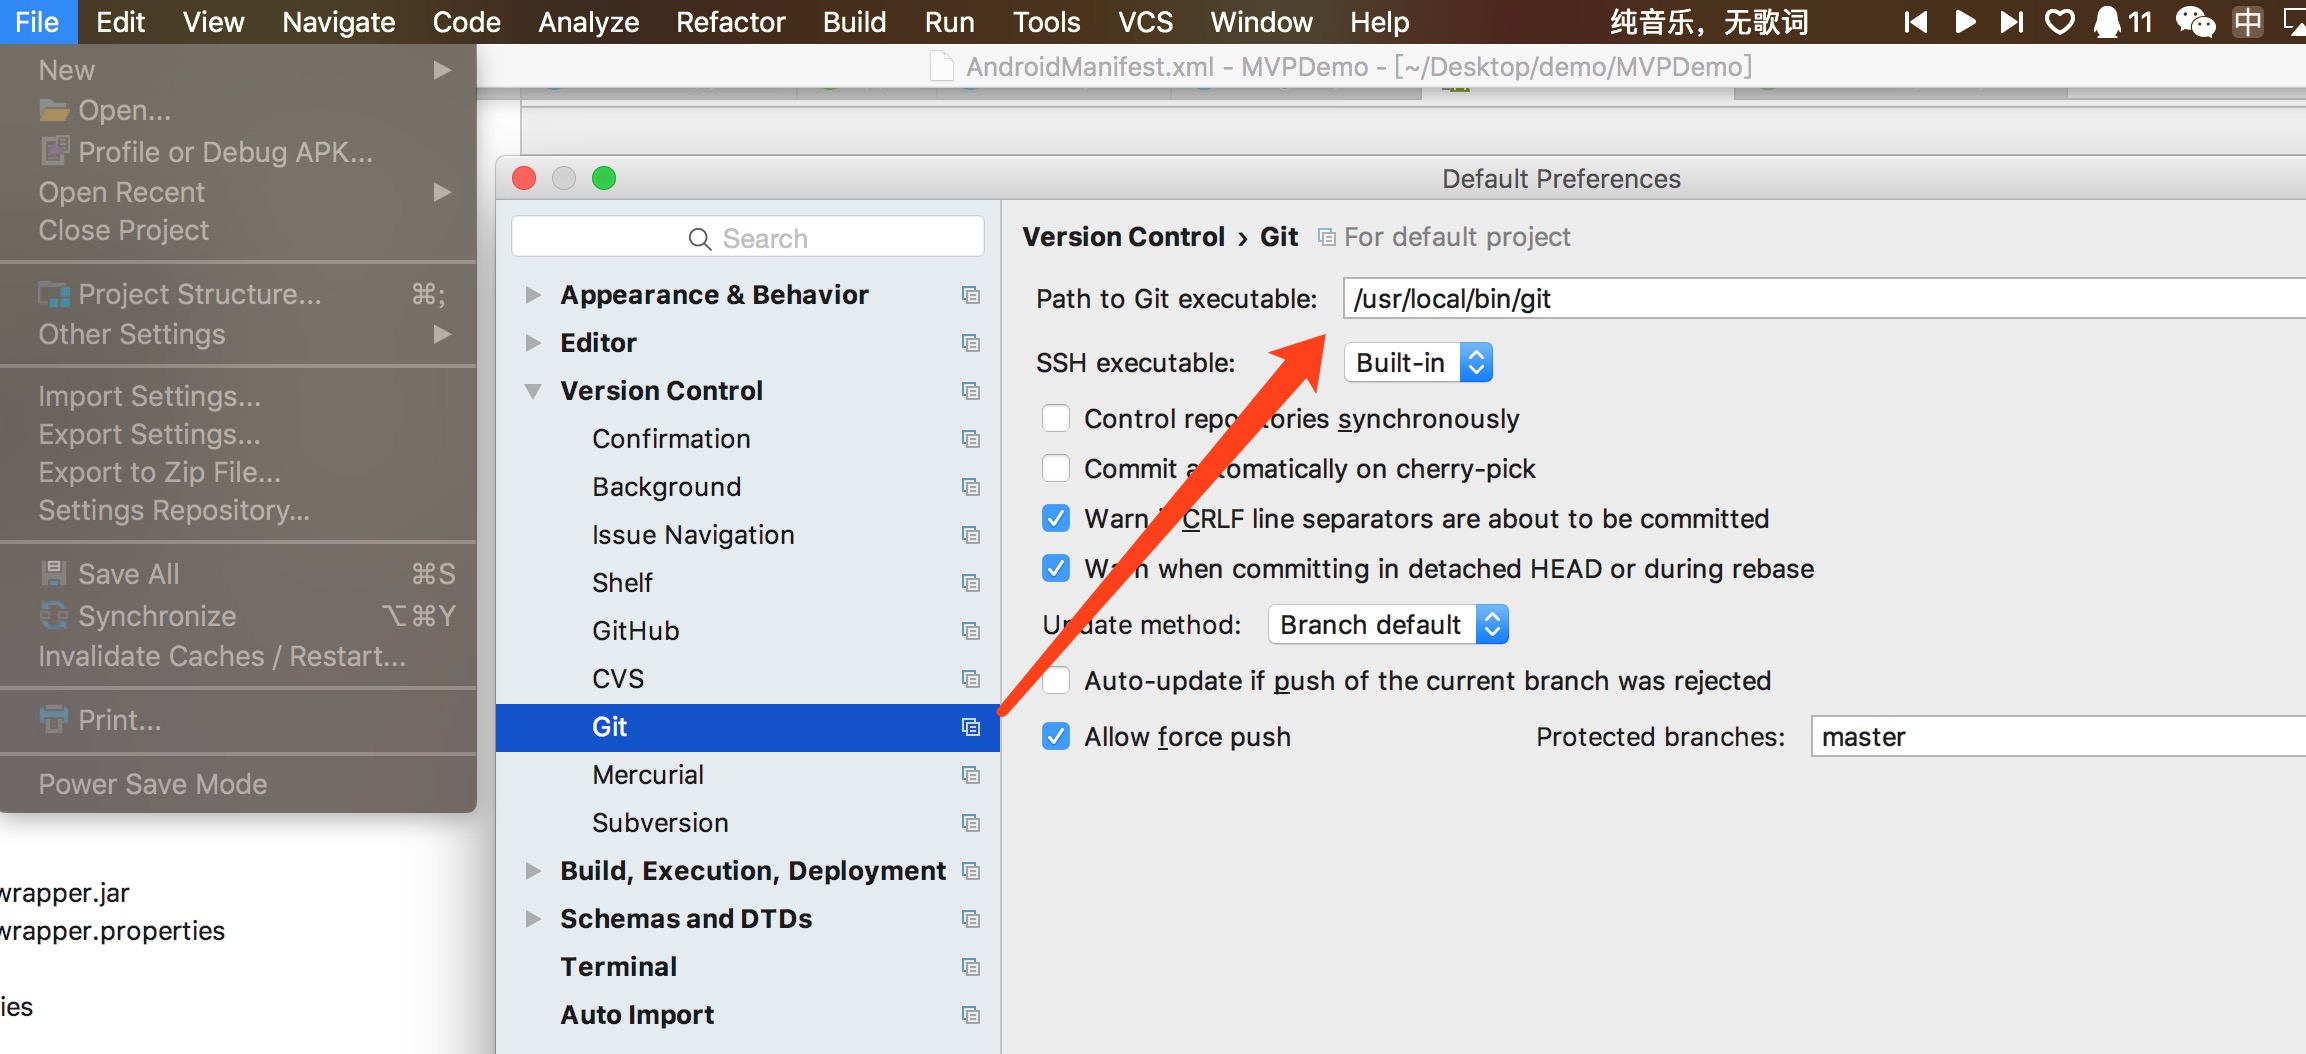
Task: Click the project-level icon next to Git
Action: [971, 727]
